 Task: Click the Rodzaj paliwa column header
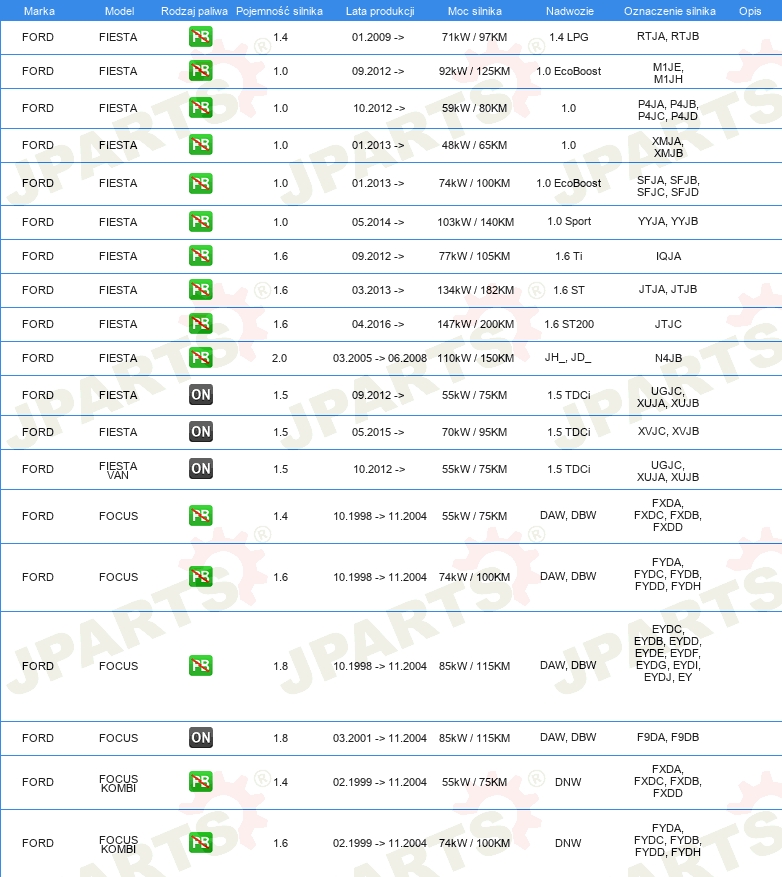coord(194,11)
